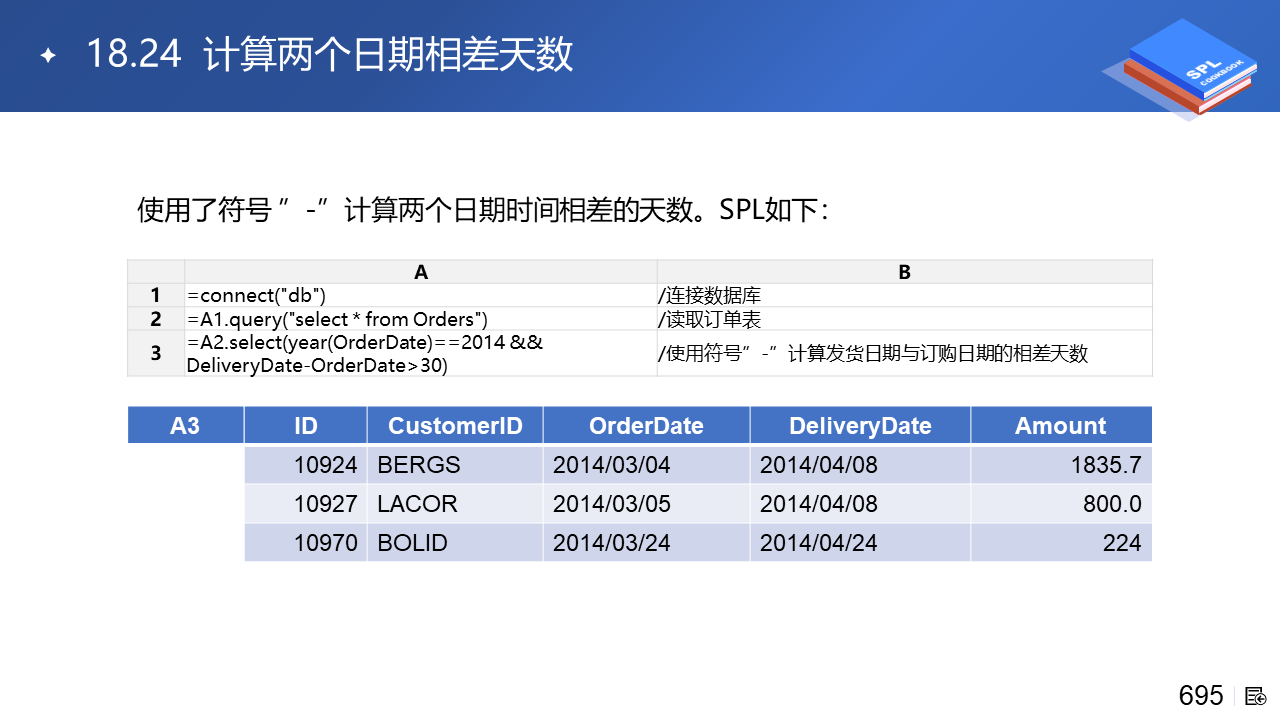Click the ID column header
Viewport: 1280px width, 720px height.
[x=306, y=425]
